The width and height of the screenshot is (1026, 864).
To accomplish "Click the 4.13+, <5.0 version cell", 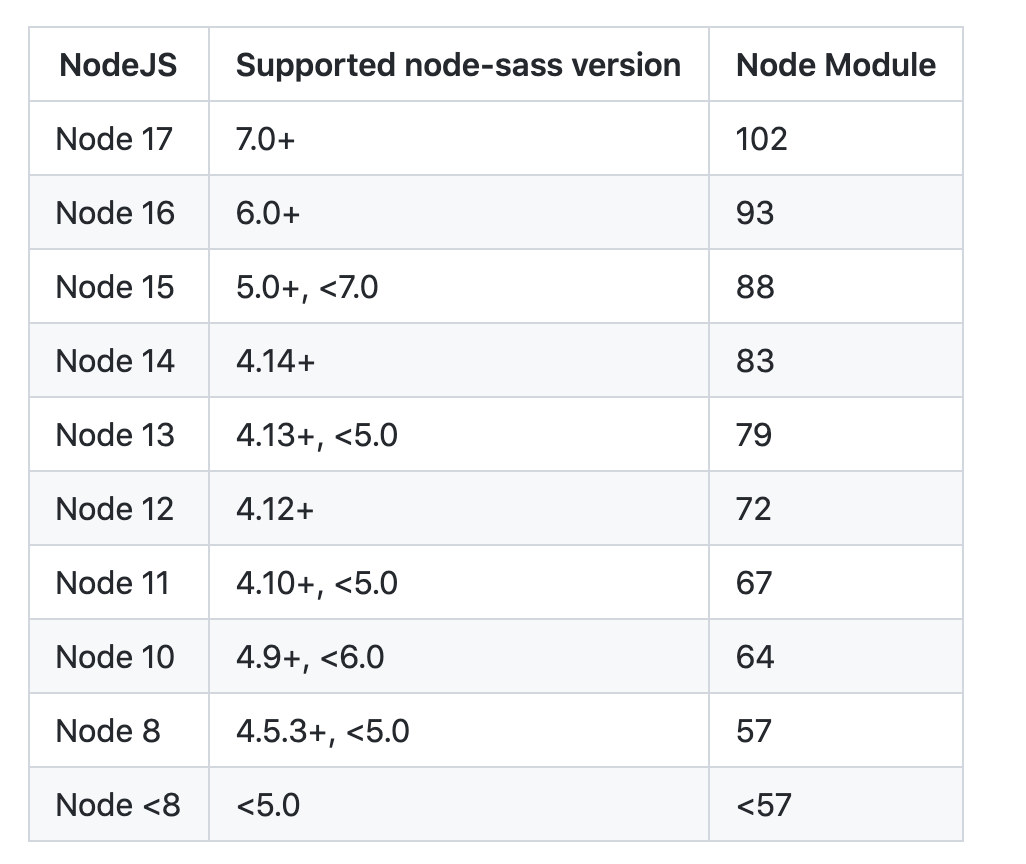I will pyautogui.click(x=316, y=435).
